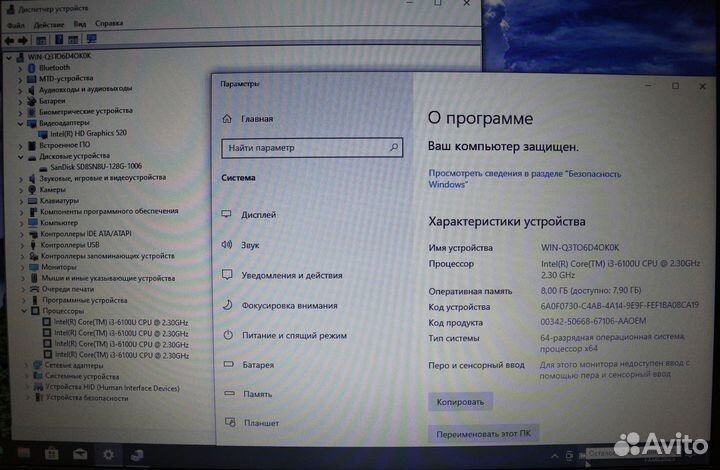Minimize the Параметры window

pos(648,85)
